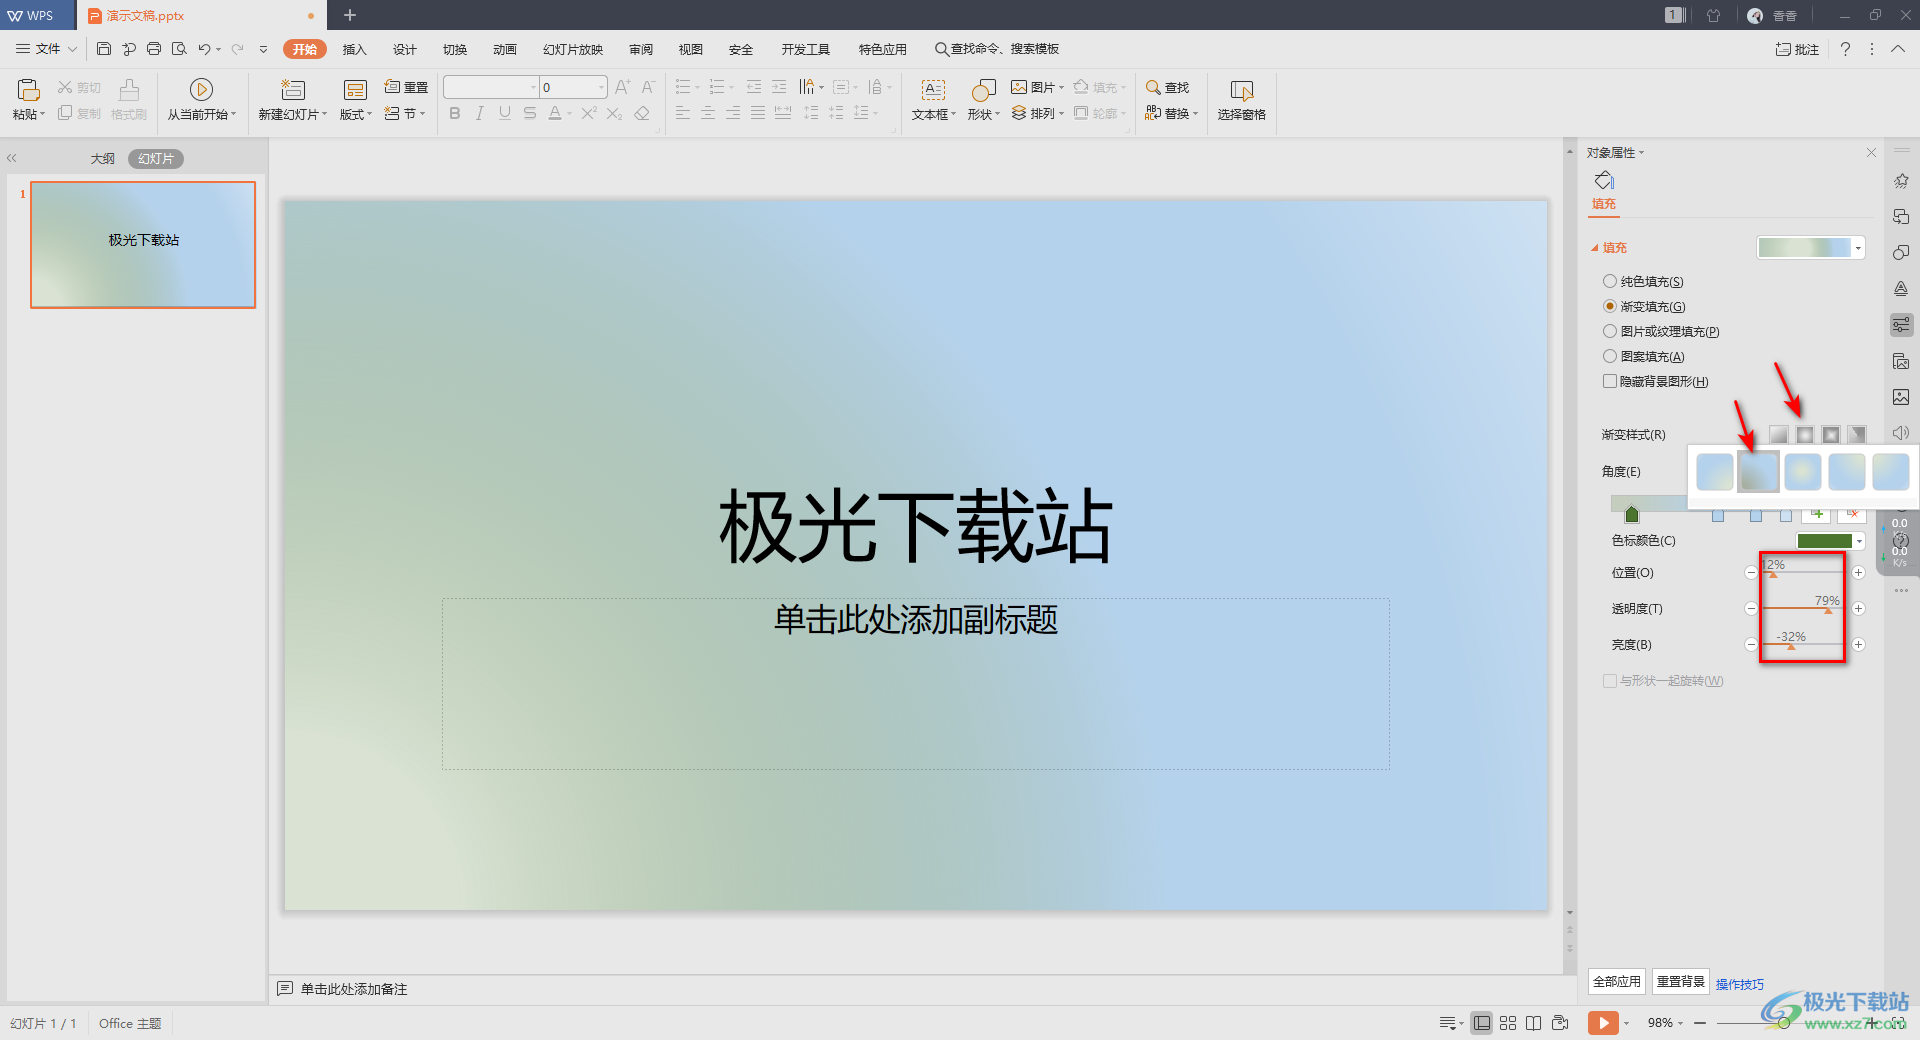Open the zoom percentage 98% dropdown
Screen dimensions: 1920x1040
pyautogui.click(x=1665, y=1023)
